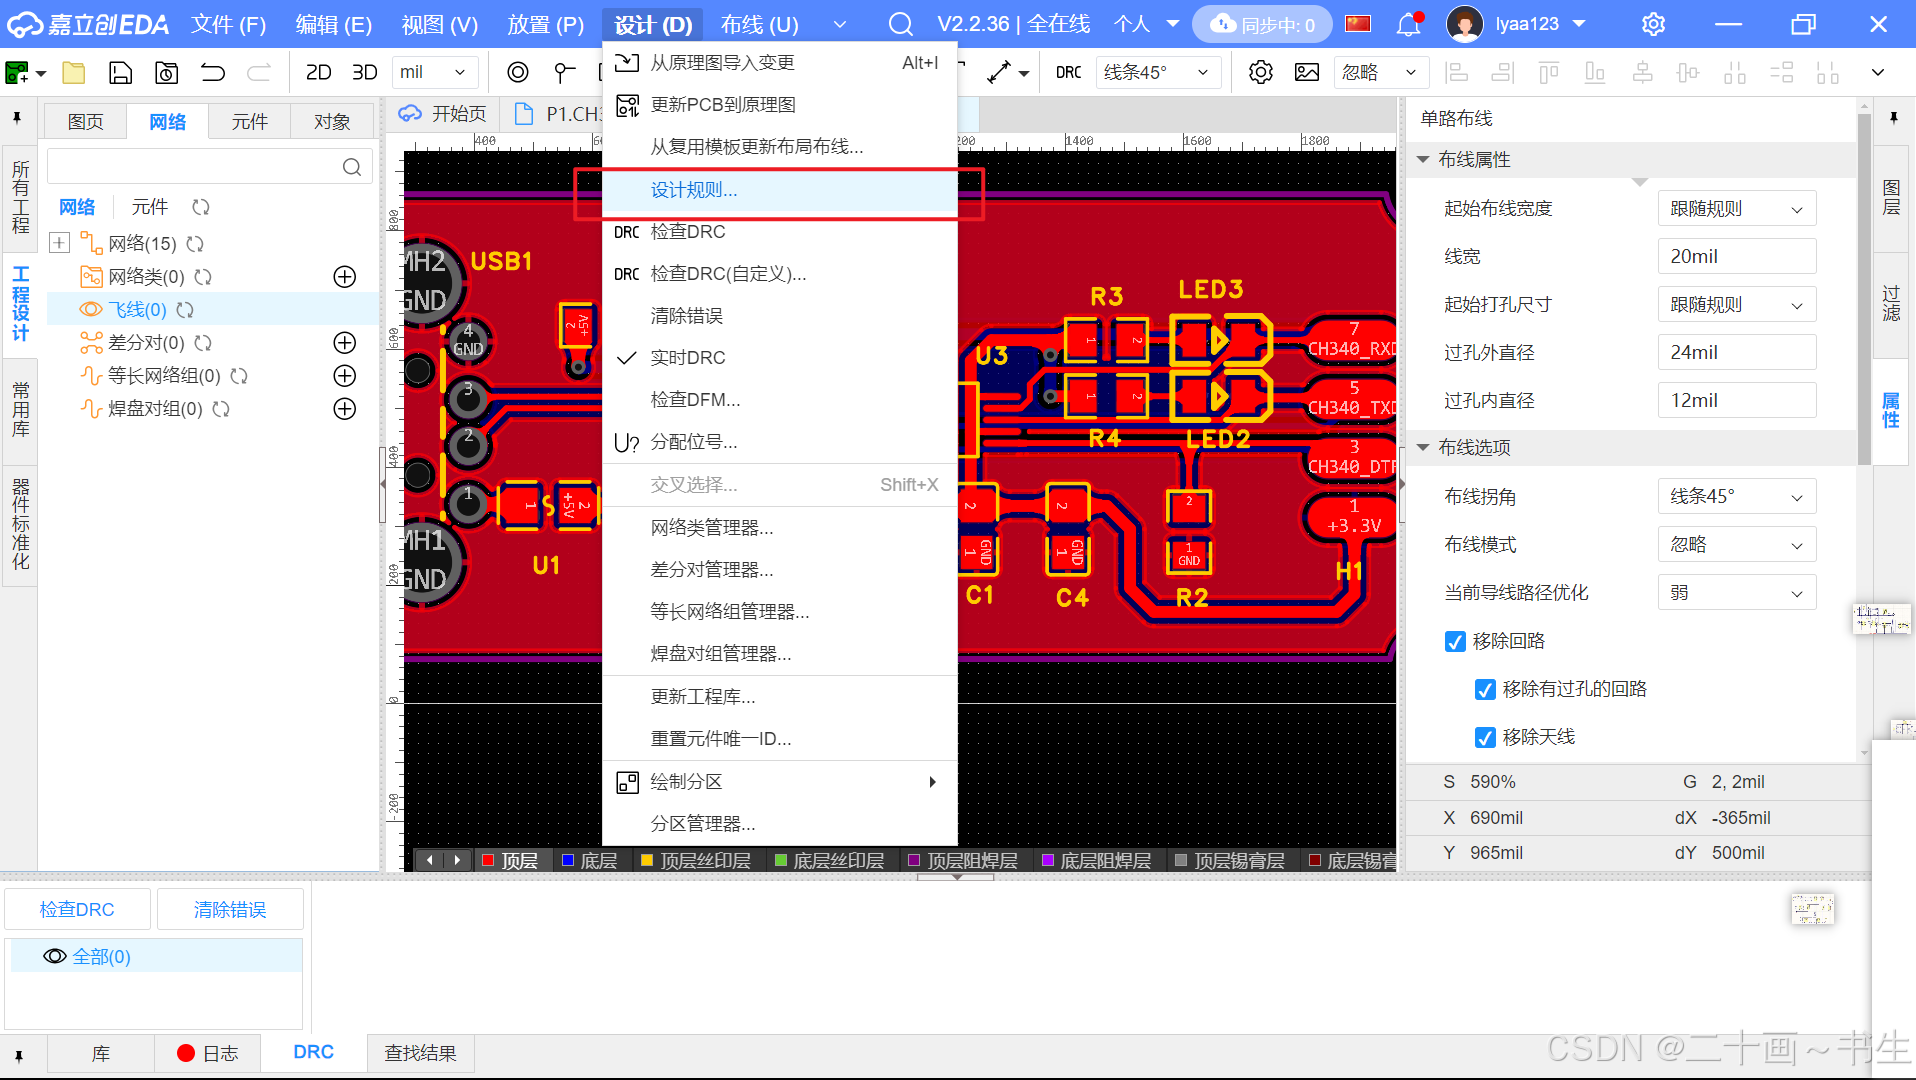The height and width of the screenshot is (1080, 1916).
Task: Click the language flag icon
Action: point(1357,24)
